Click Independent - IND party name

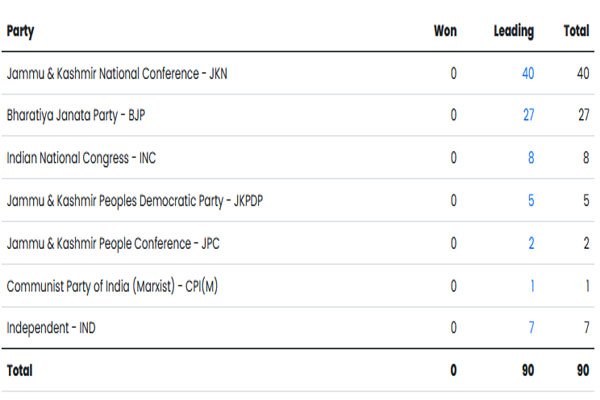pos(51,328)
